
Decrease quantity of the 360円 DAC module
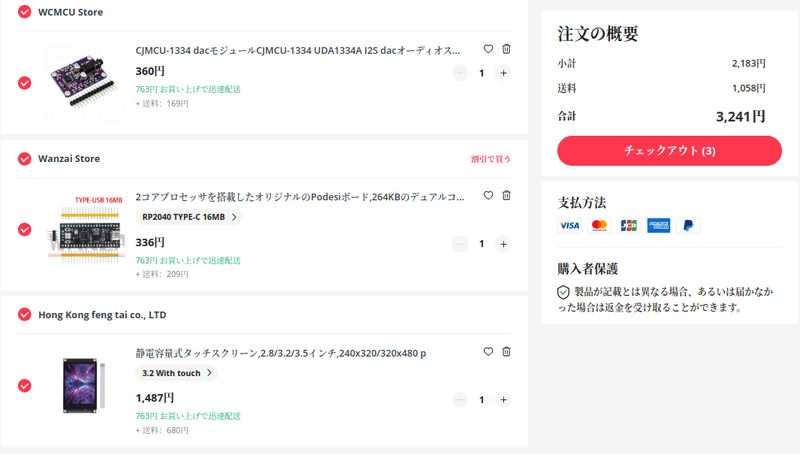click(x=460, y=73)
